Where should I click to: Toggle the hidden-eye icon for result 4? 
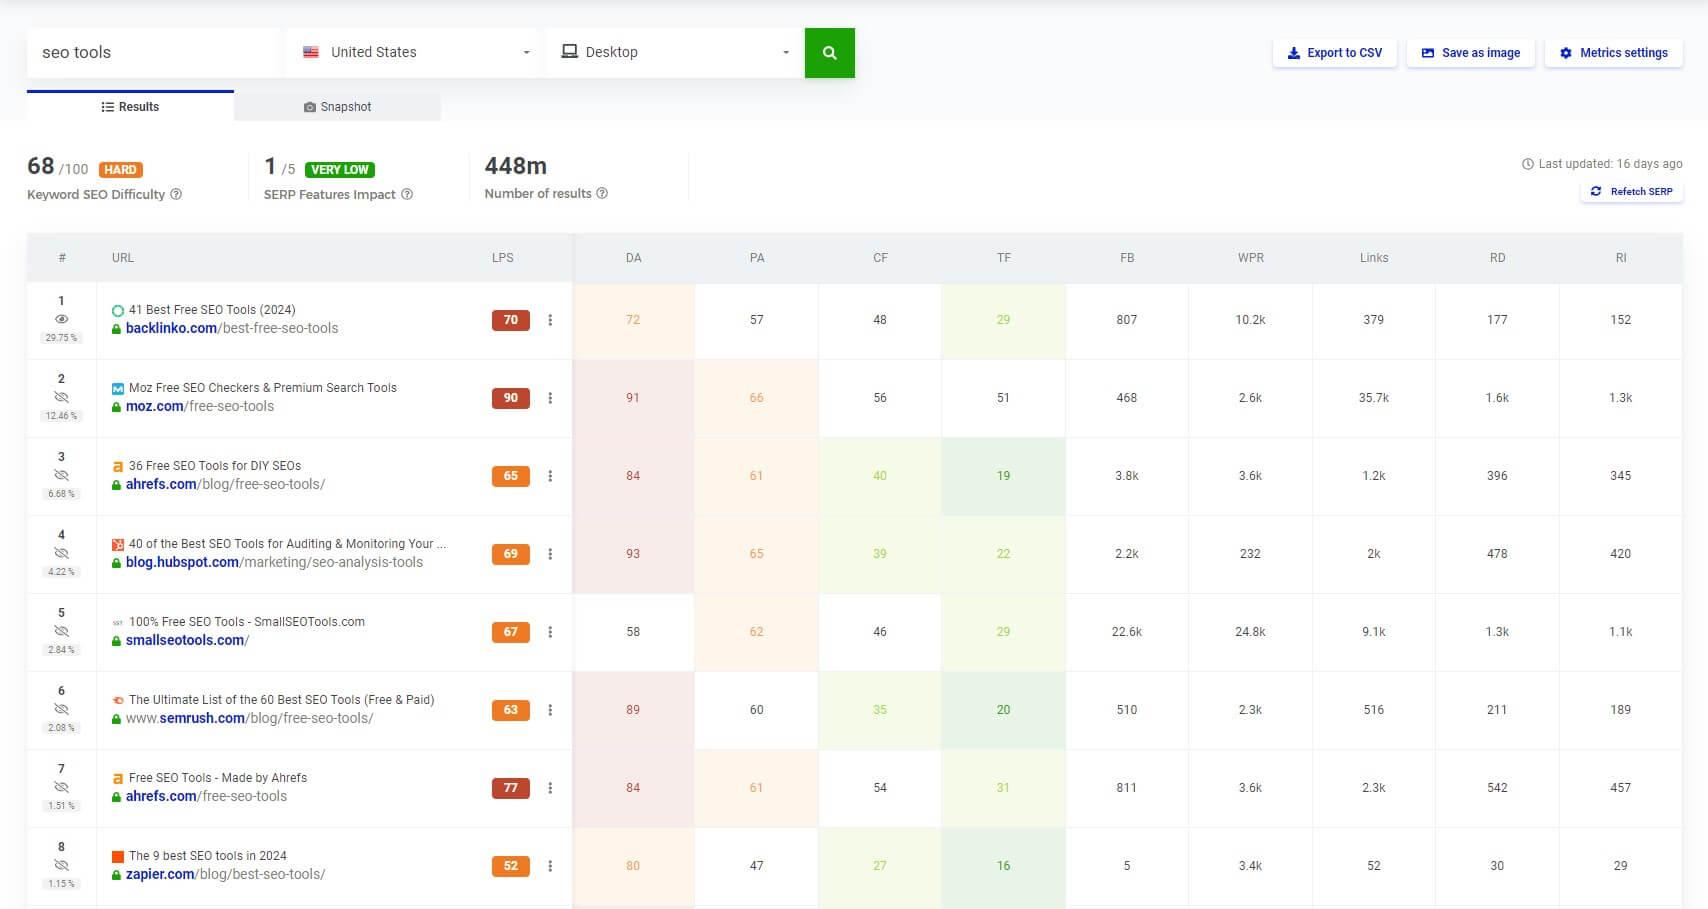click(61, 553)
